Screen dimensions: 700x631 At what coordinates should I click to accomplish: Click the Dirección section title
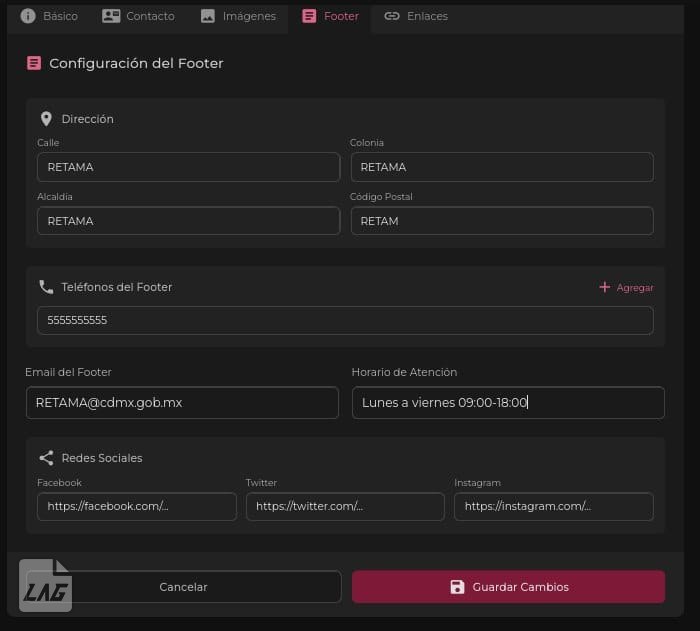coord(88,119)
